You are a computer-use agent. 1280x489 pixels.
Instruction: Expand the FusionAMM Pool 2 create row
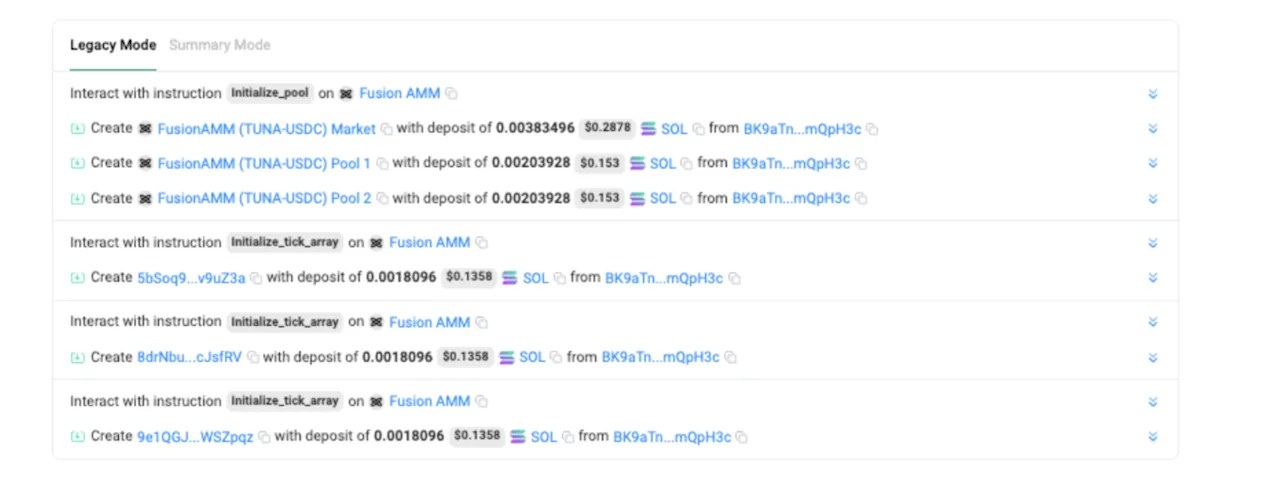(x=1152, y=199)
